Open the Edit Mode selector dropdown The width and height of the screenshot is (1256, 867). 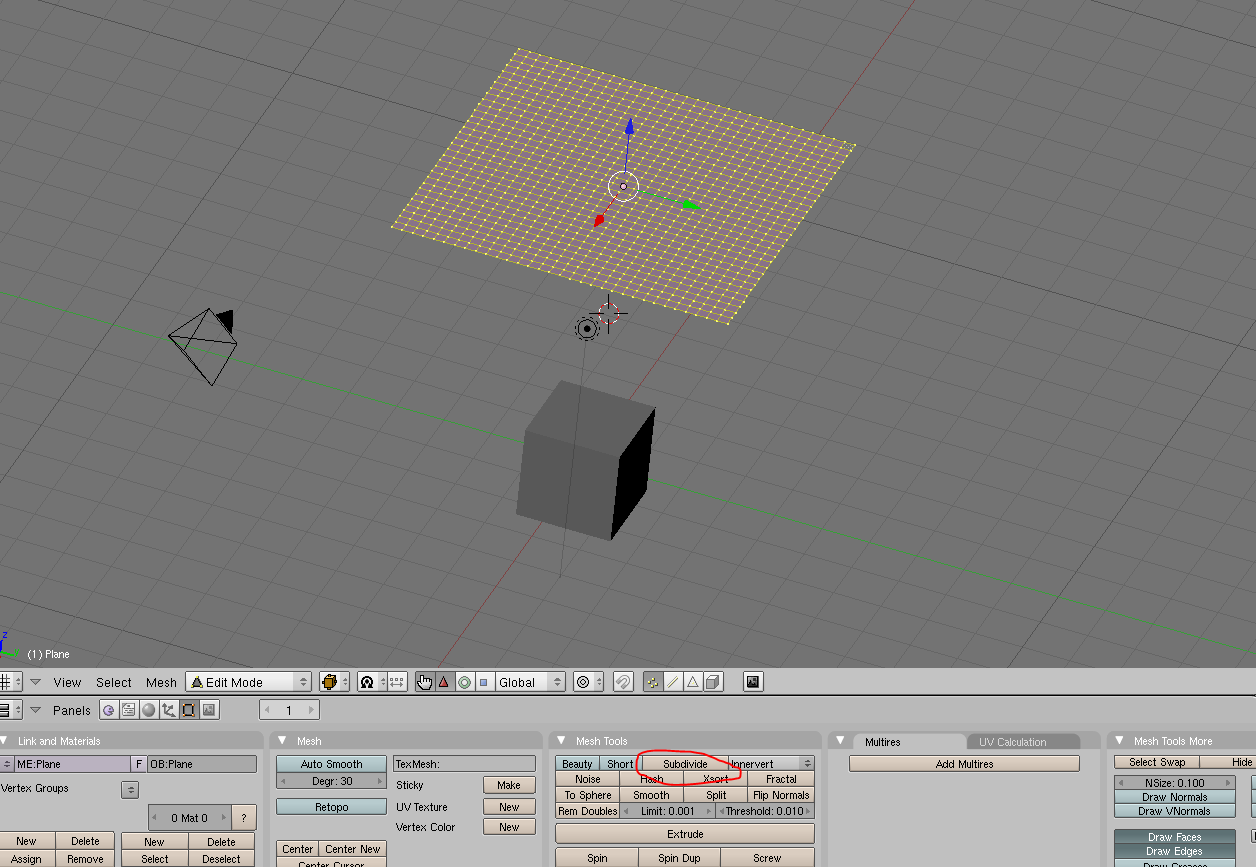click(x=249, y=682)
